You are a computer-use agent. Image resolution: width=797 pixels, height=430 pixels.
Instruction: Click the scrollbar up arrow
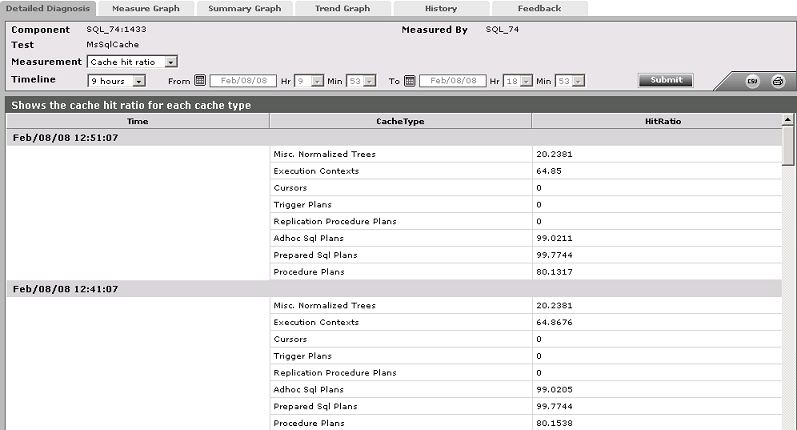788,119
